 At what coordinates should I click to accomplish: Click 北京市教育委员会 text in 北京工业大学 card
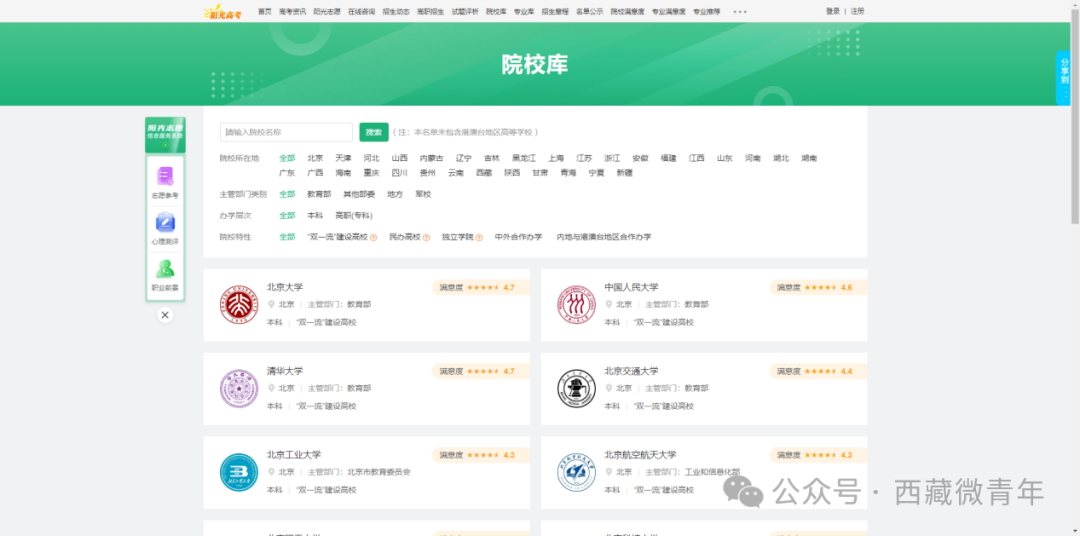click(x=378, y=473)
